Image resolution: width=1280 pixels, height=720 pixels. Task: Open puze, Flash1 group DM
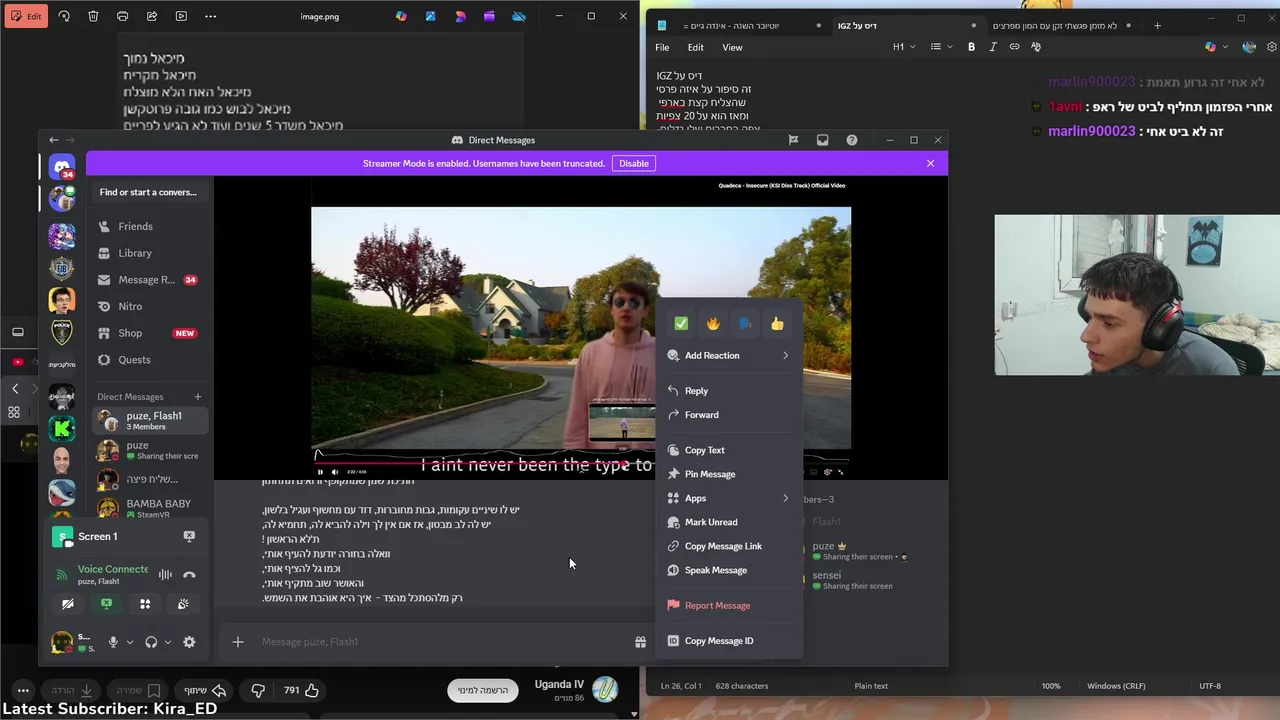point(150,421)
